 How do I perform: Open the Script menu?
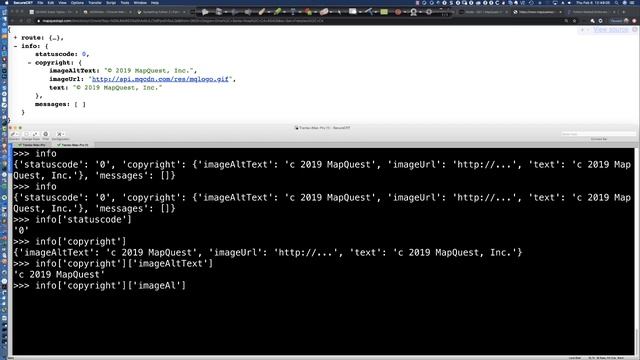[111, 2]
